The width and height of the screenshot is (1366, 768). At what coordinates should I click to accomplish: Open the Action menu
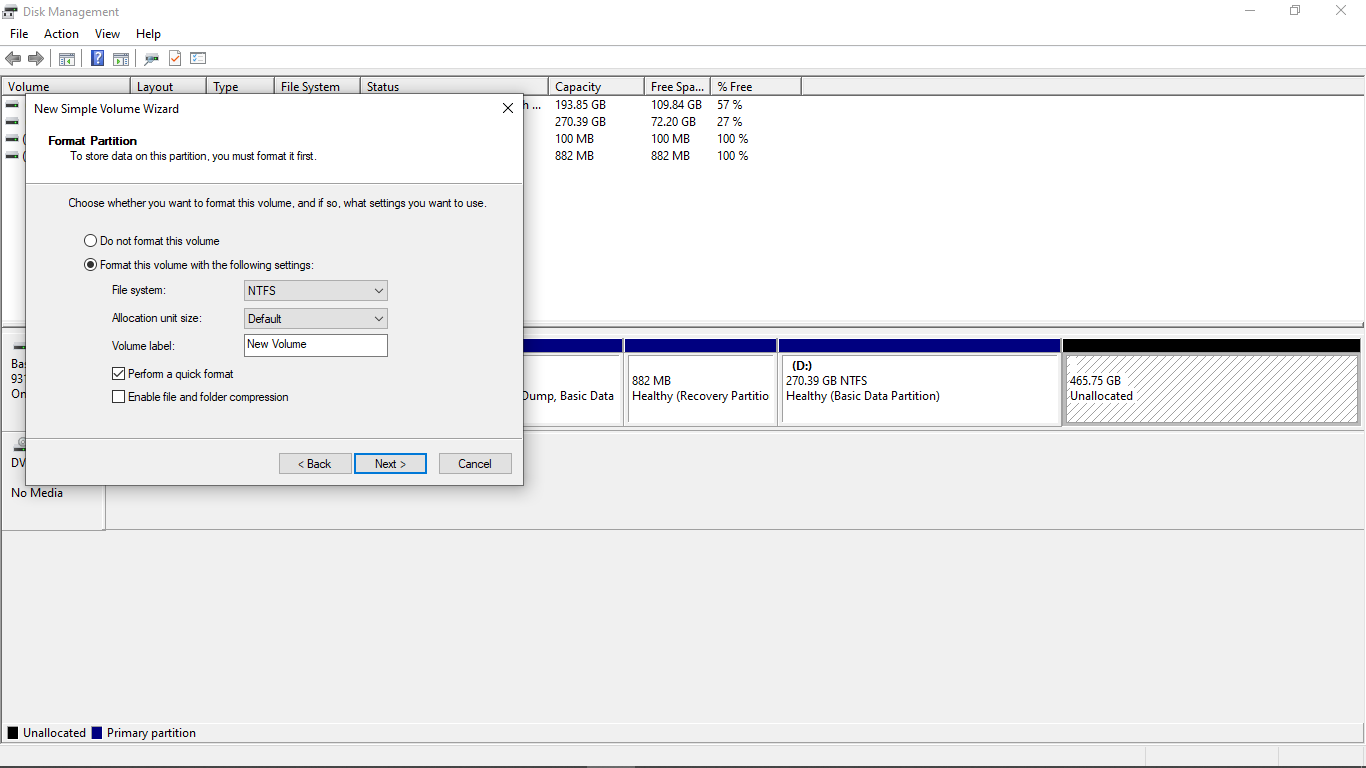tap(61, 34)
